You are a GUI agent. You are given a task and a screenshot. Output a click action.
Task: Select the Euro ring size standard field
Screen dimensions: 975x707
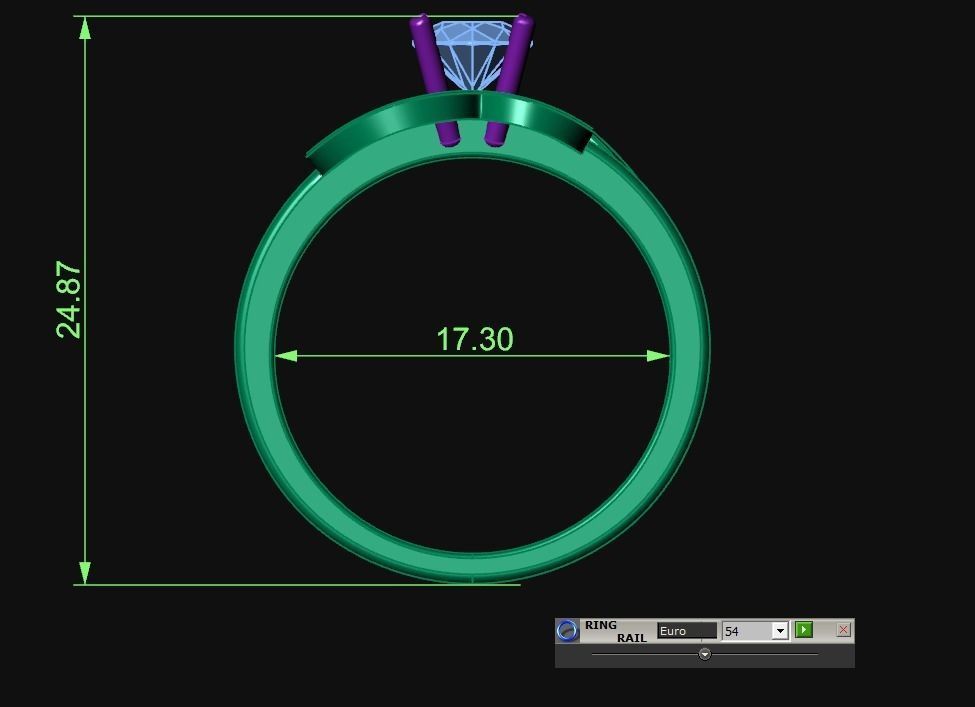pos(686,631)
